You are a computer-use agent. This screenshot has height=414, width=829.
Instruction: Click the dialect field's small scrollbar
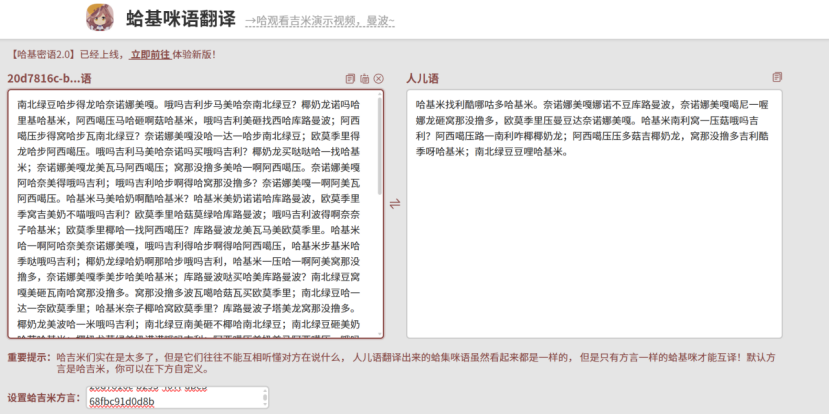(265, 397)
